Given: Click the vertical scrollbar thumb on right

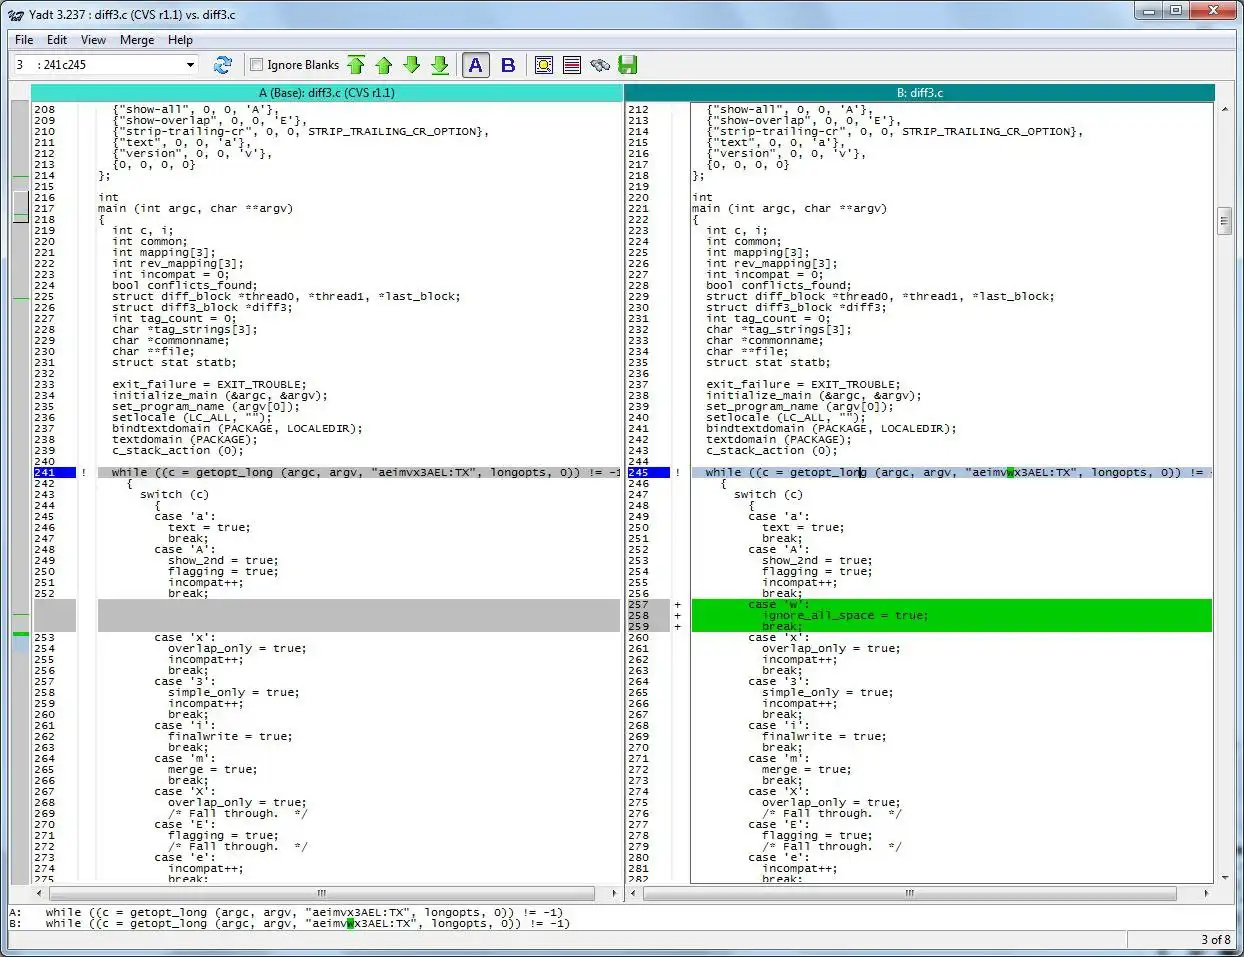Looking at the screenshot, I should coord(1224,221).
